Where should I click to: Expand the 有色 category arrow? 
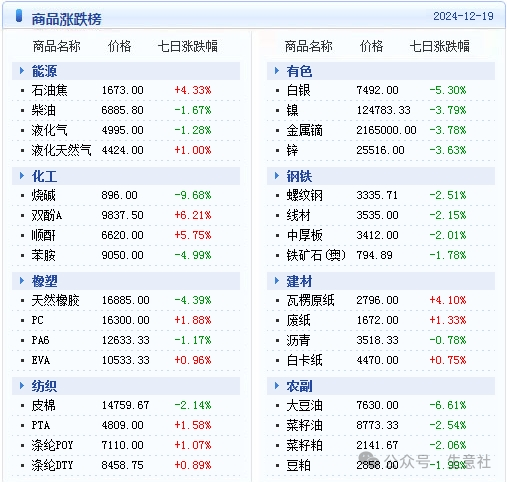[x=277, y=71]
